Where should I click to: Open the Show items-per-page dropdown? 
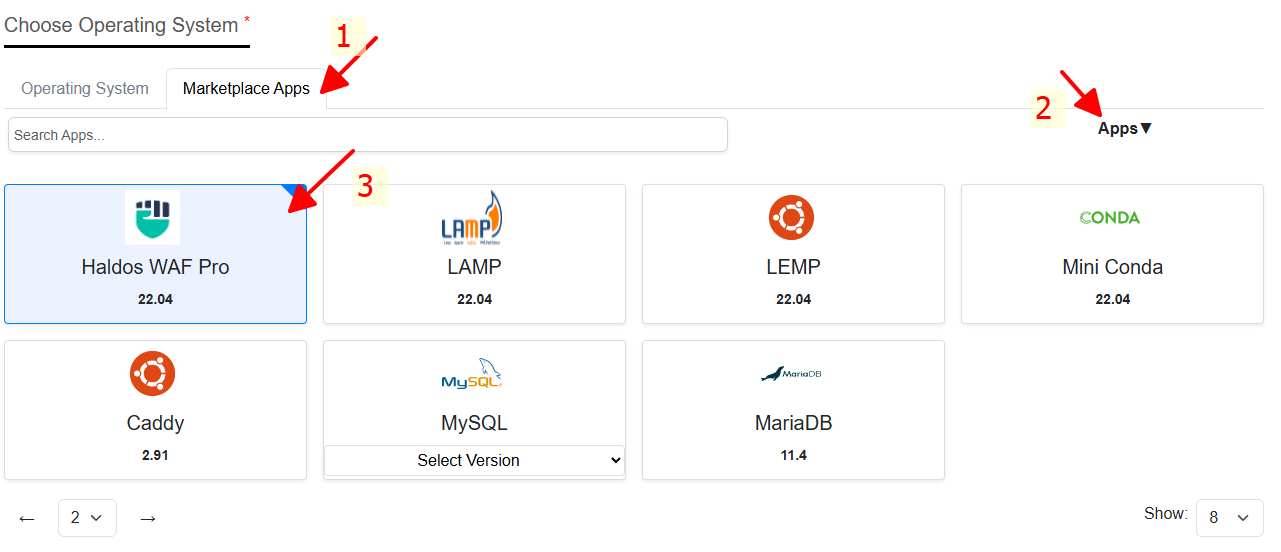click(1229, 517)
